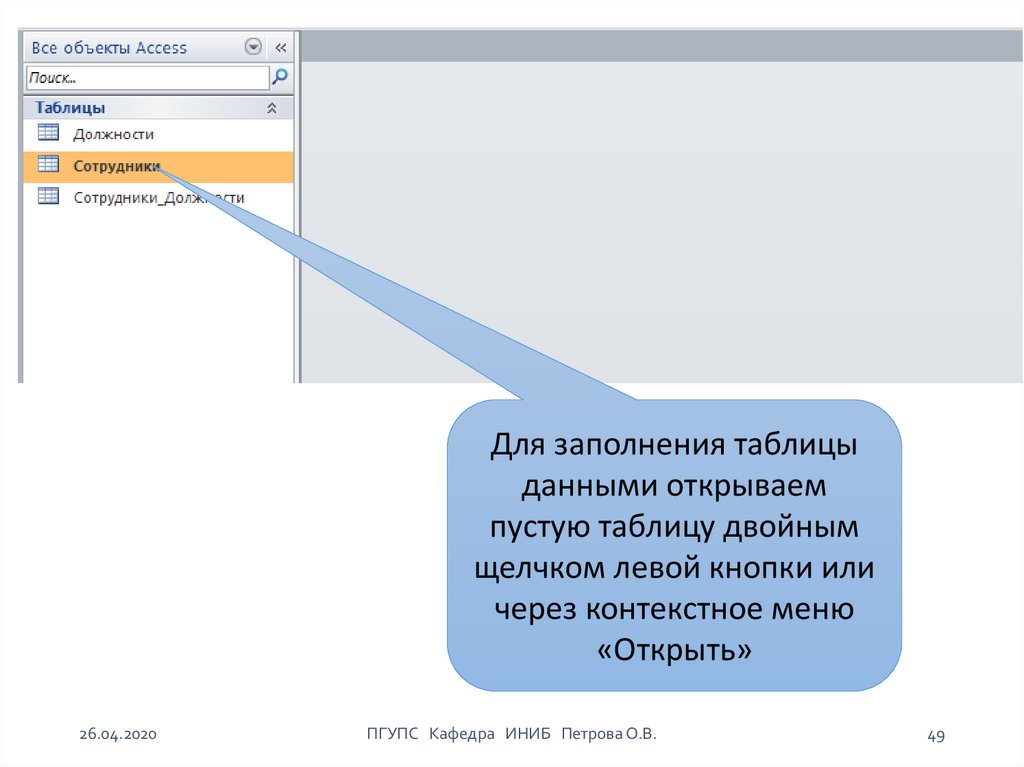Click the Сотрудники_Должности table icon

point(48,197)
